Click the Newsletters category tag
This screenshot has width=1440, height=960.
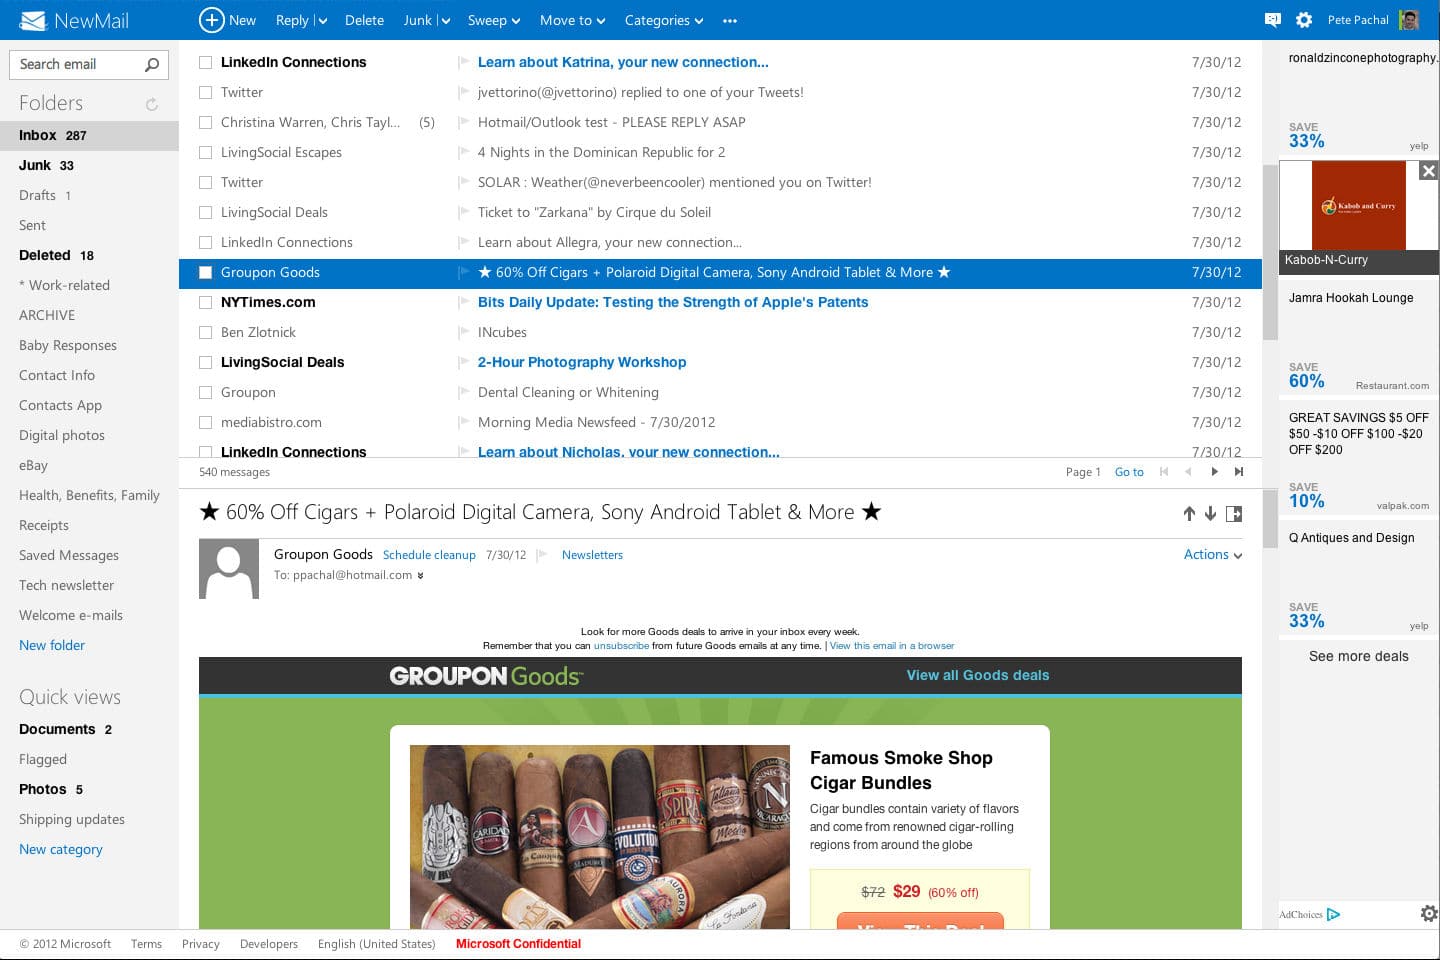click(x=592, y=555)
